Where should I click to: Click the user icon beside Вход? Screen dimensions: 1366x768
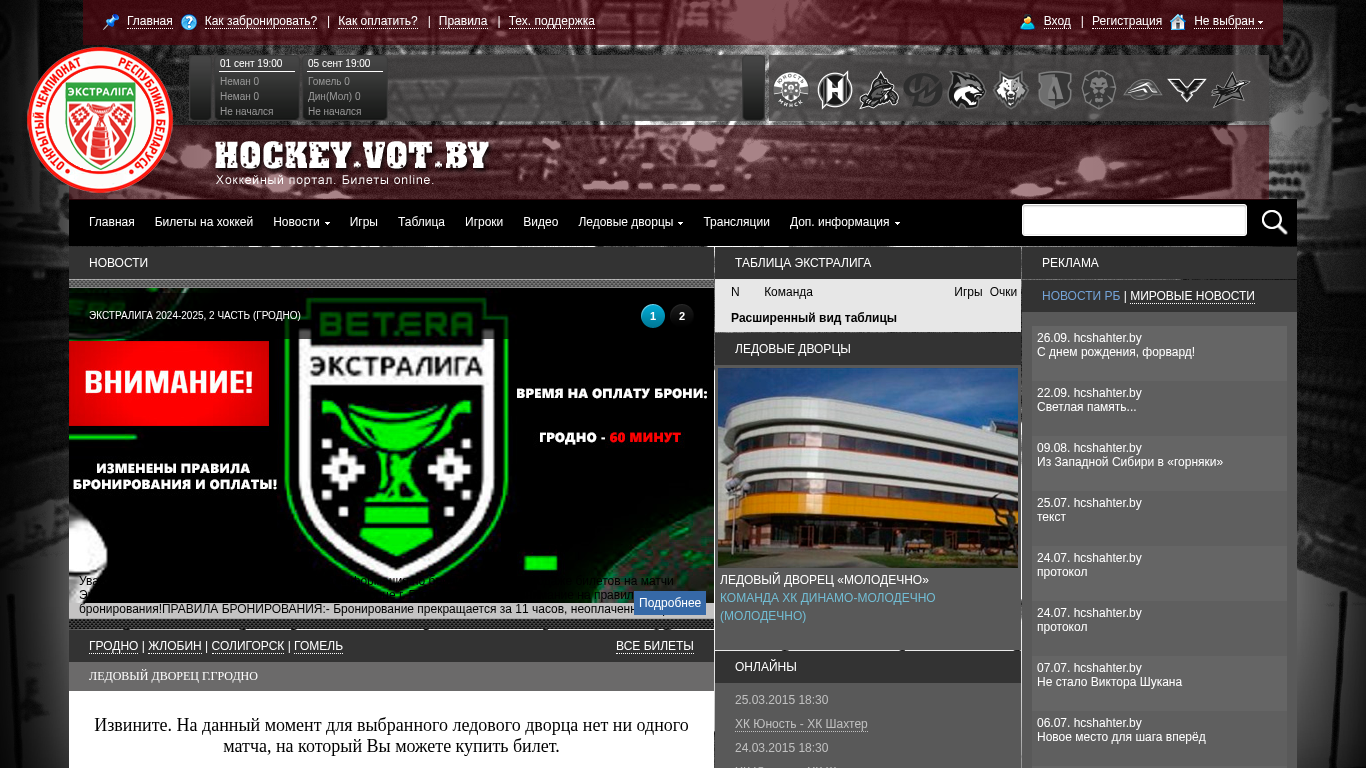(x=1027, y=22)
